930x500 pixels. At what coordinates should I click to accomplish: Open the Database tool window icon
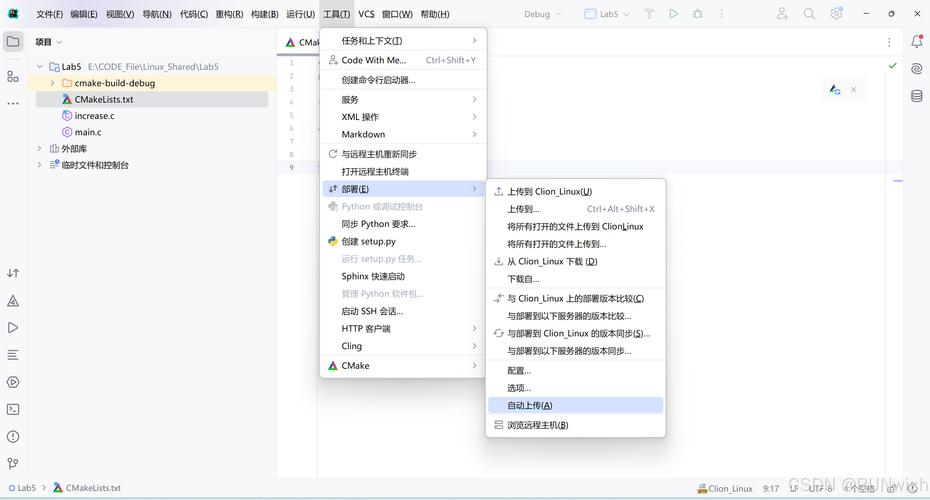(x=917, y=95)
